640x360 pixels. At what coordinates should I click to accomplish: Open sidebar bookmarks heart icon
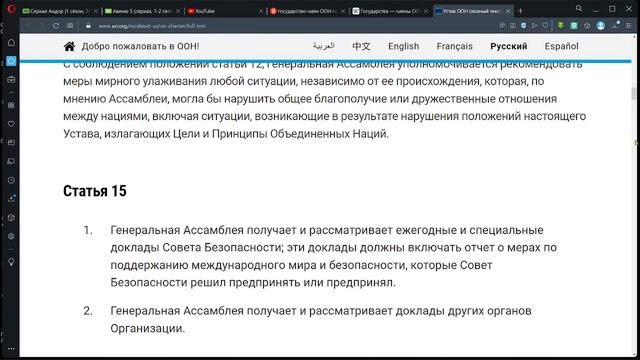(11, 124)
